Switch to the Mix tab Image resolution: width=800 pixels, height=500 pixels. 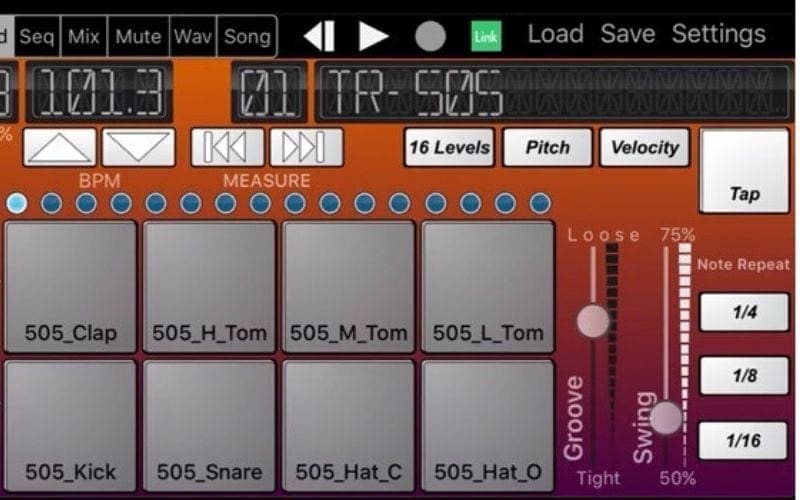[x=84, y=36]
